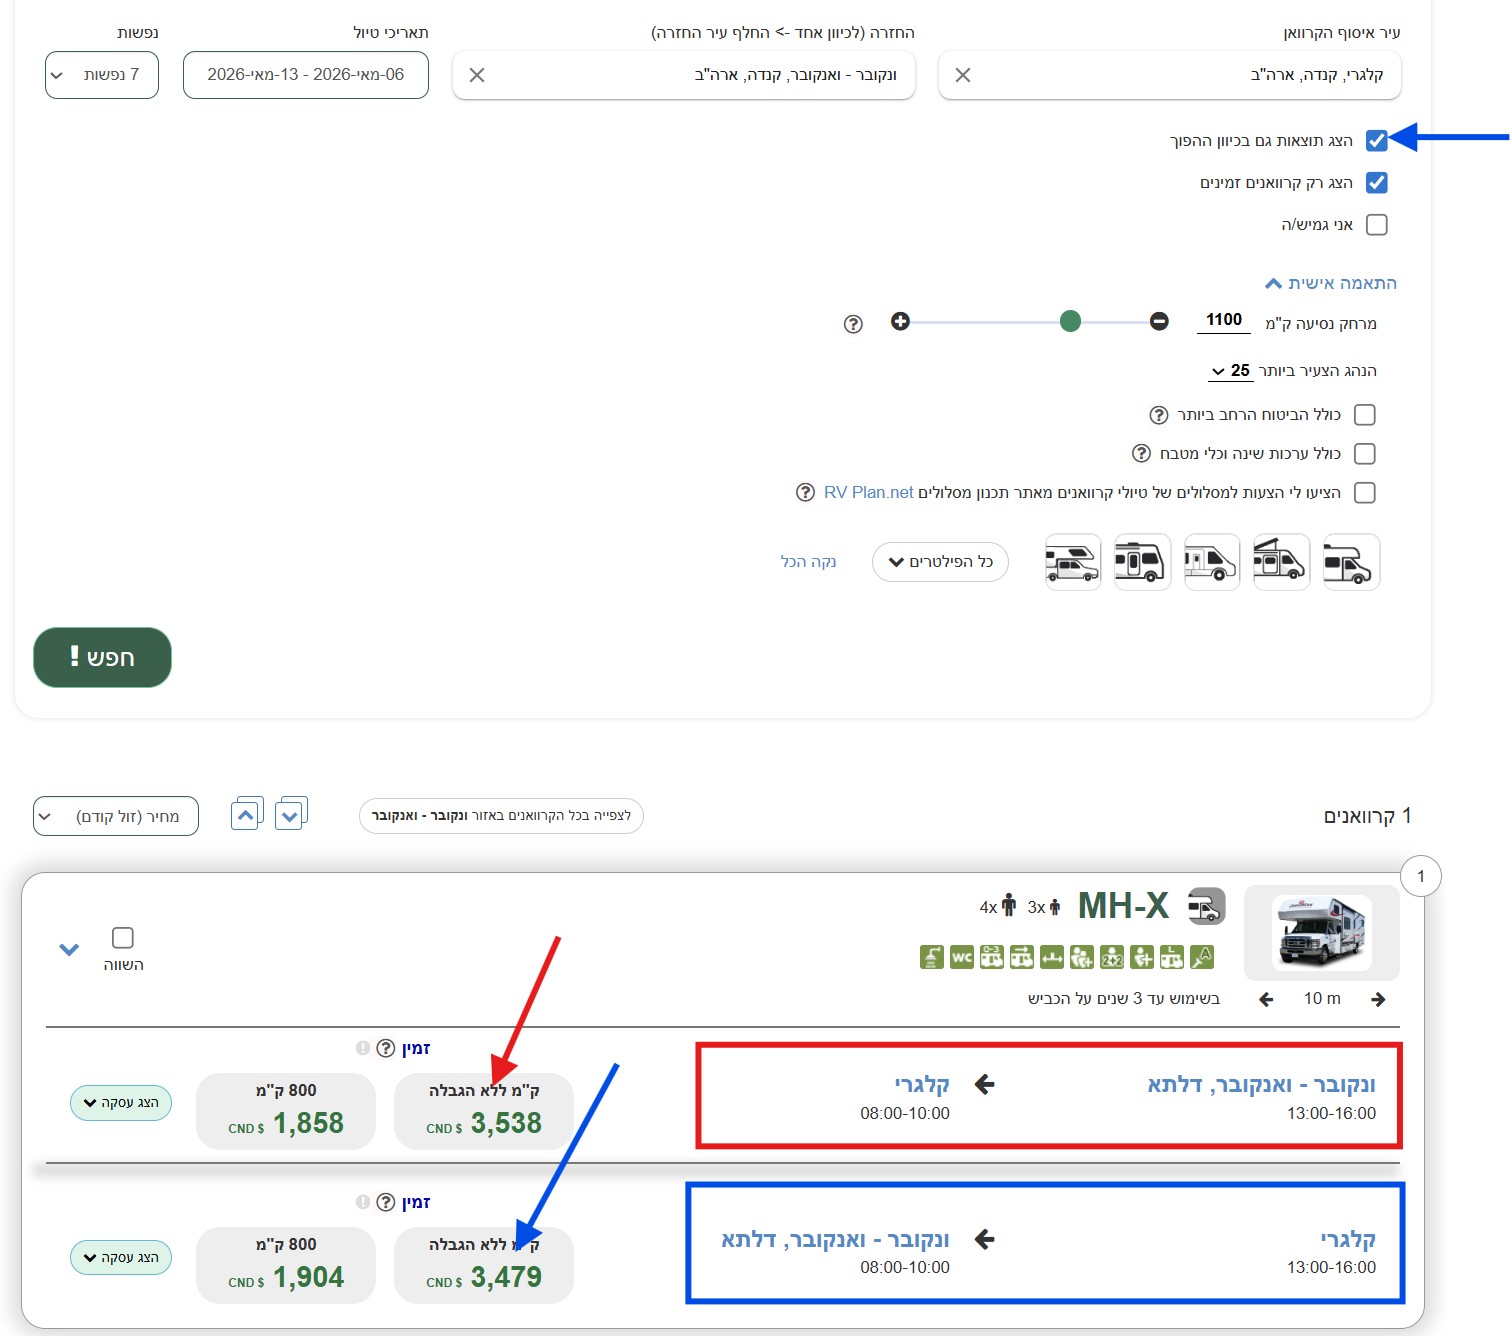Viewport: 1510px width, 1336px height.
Task: Click the green distance slider handle
Action: coord(1070,321)
